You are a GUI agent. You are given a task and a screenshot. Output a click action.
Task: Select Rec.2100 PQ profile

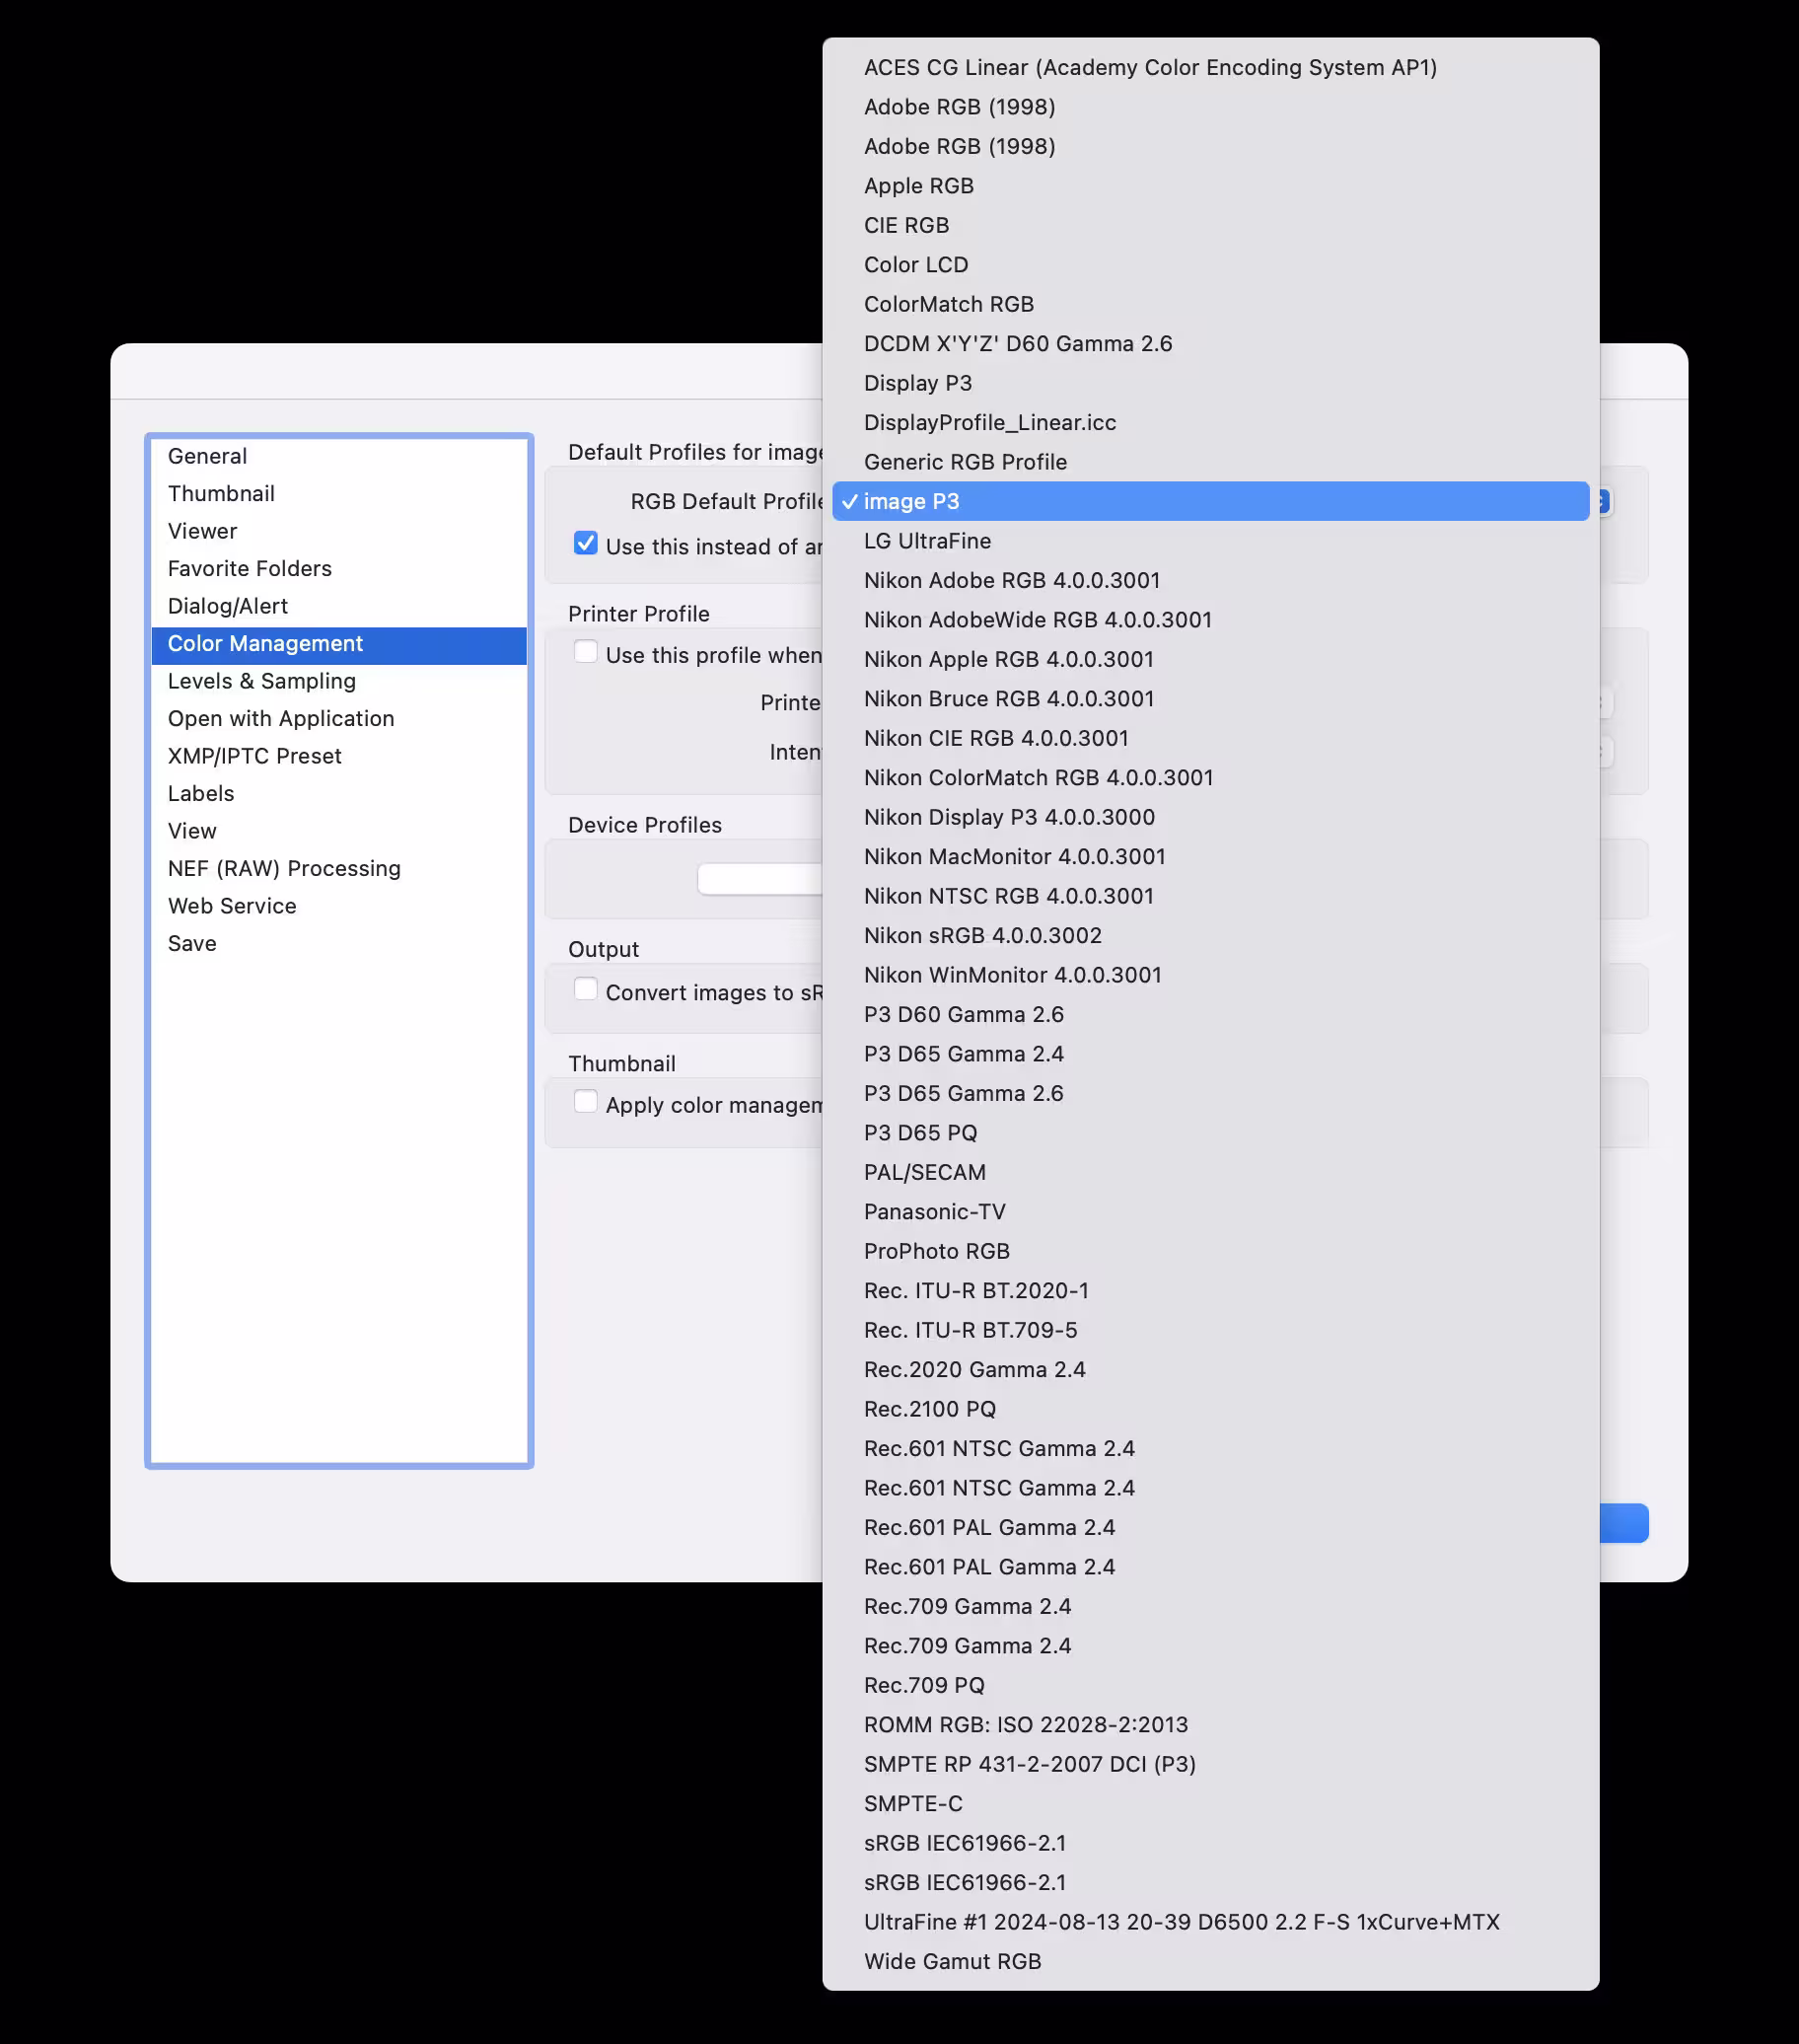[x=1210, y=1410]
